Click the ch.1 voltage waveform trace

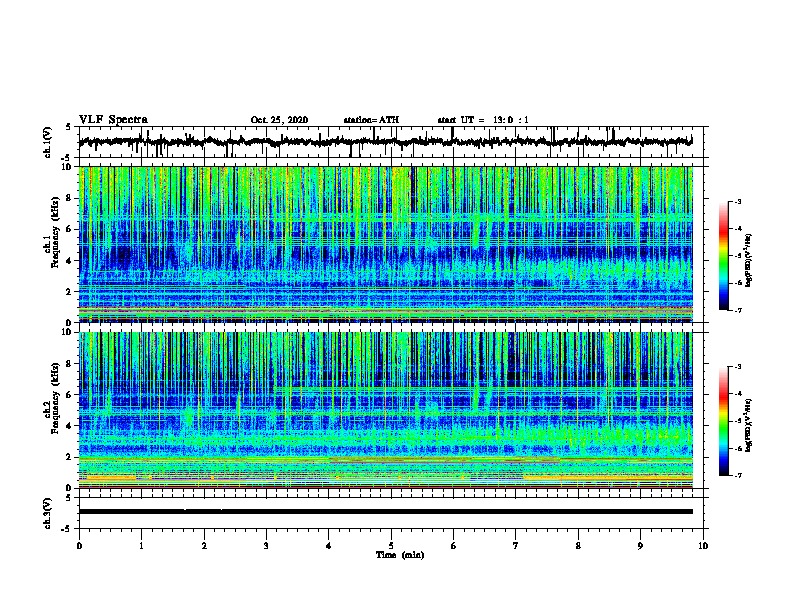[x=385, y=142]
